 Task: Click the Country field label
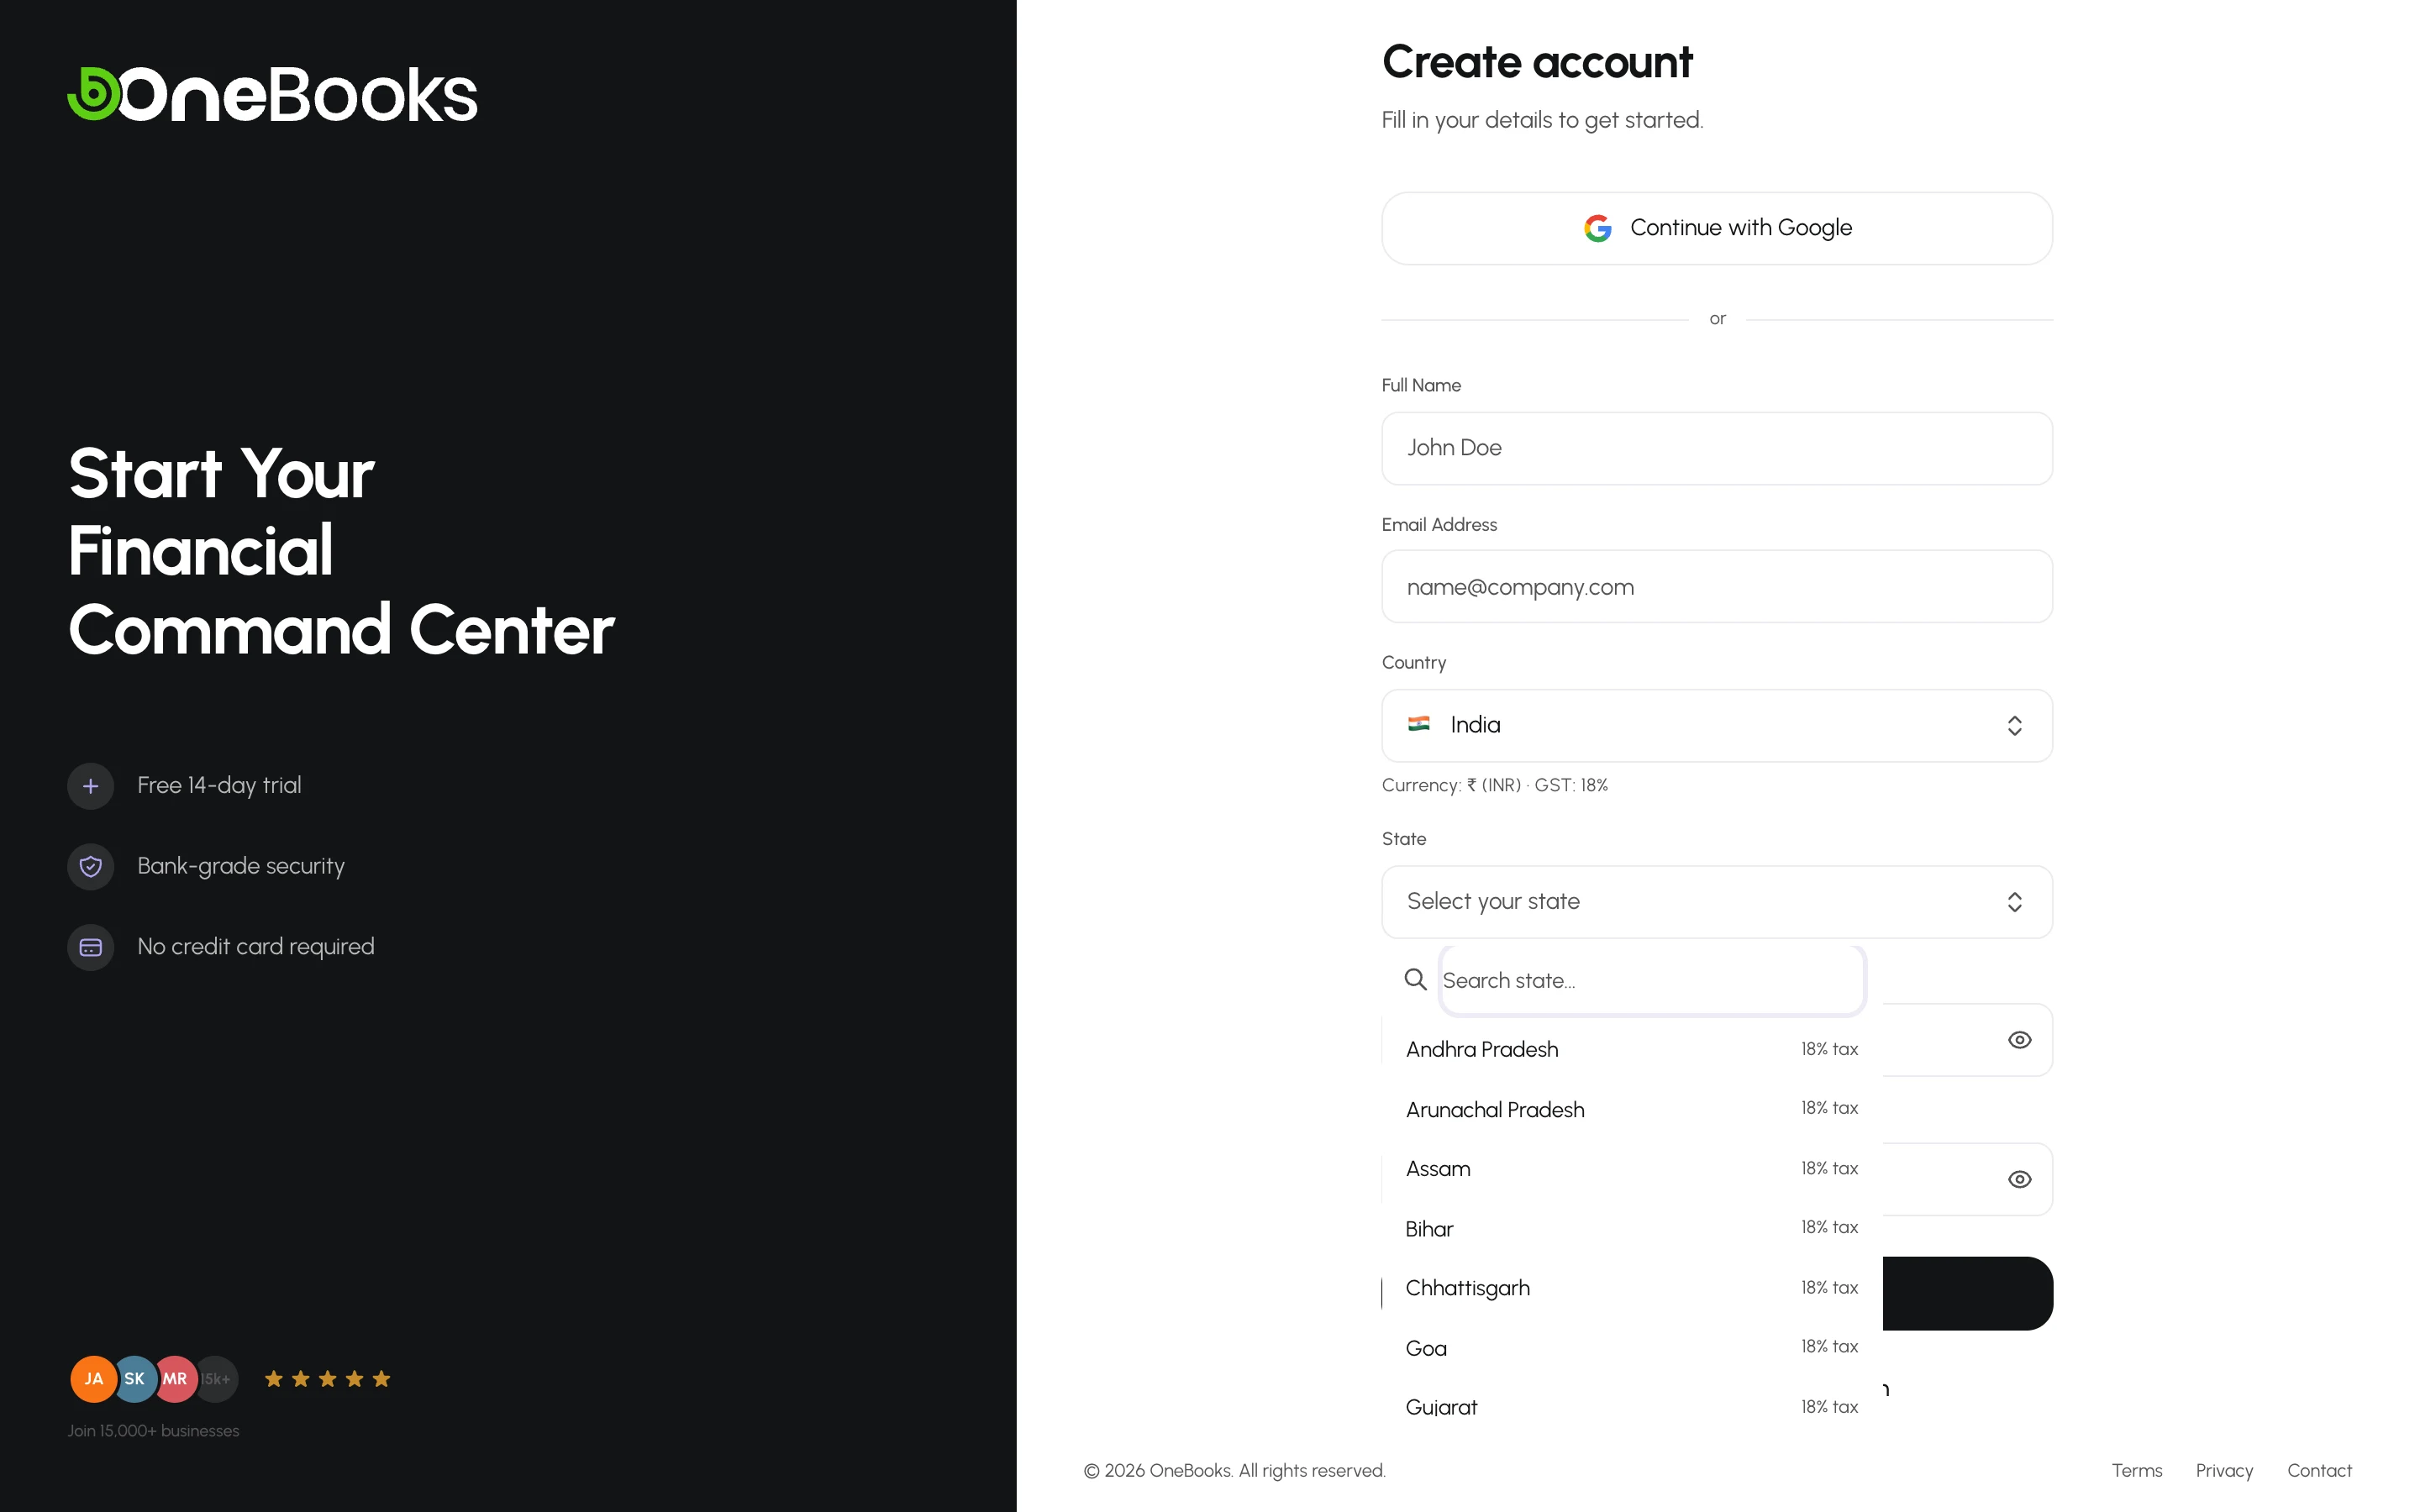point(1414,663)
